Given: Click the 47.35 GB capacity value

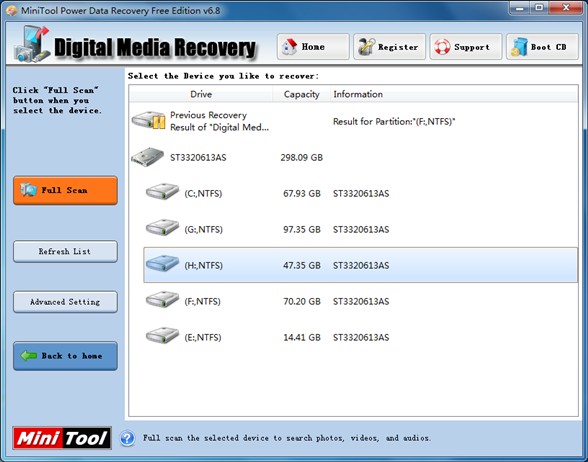Looking at the screenshot, I should pyautogui.click(x=302, y=266).
